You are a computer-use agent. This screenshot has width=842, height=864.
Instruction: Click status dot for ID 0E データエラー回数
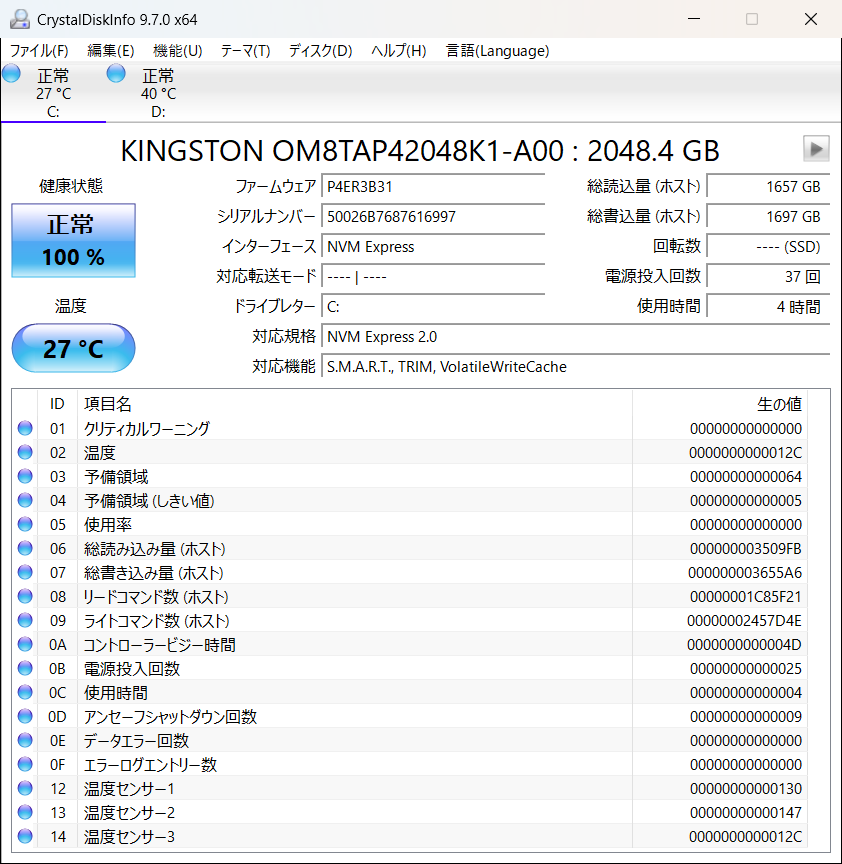pos(25,740)
